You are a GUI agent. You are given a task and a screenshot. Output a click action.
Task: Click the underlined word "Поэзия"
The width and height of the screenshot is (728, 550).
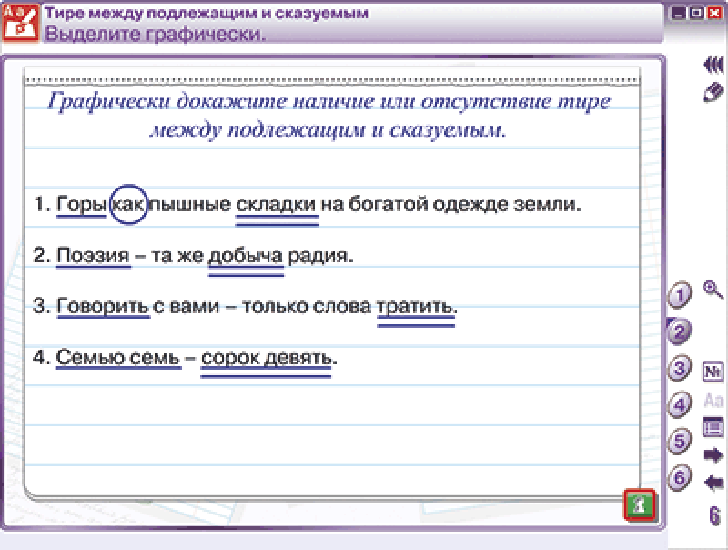pos(93,256)
